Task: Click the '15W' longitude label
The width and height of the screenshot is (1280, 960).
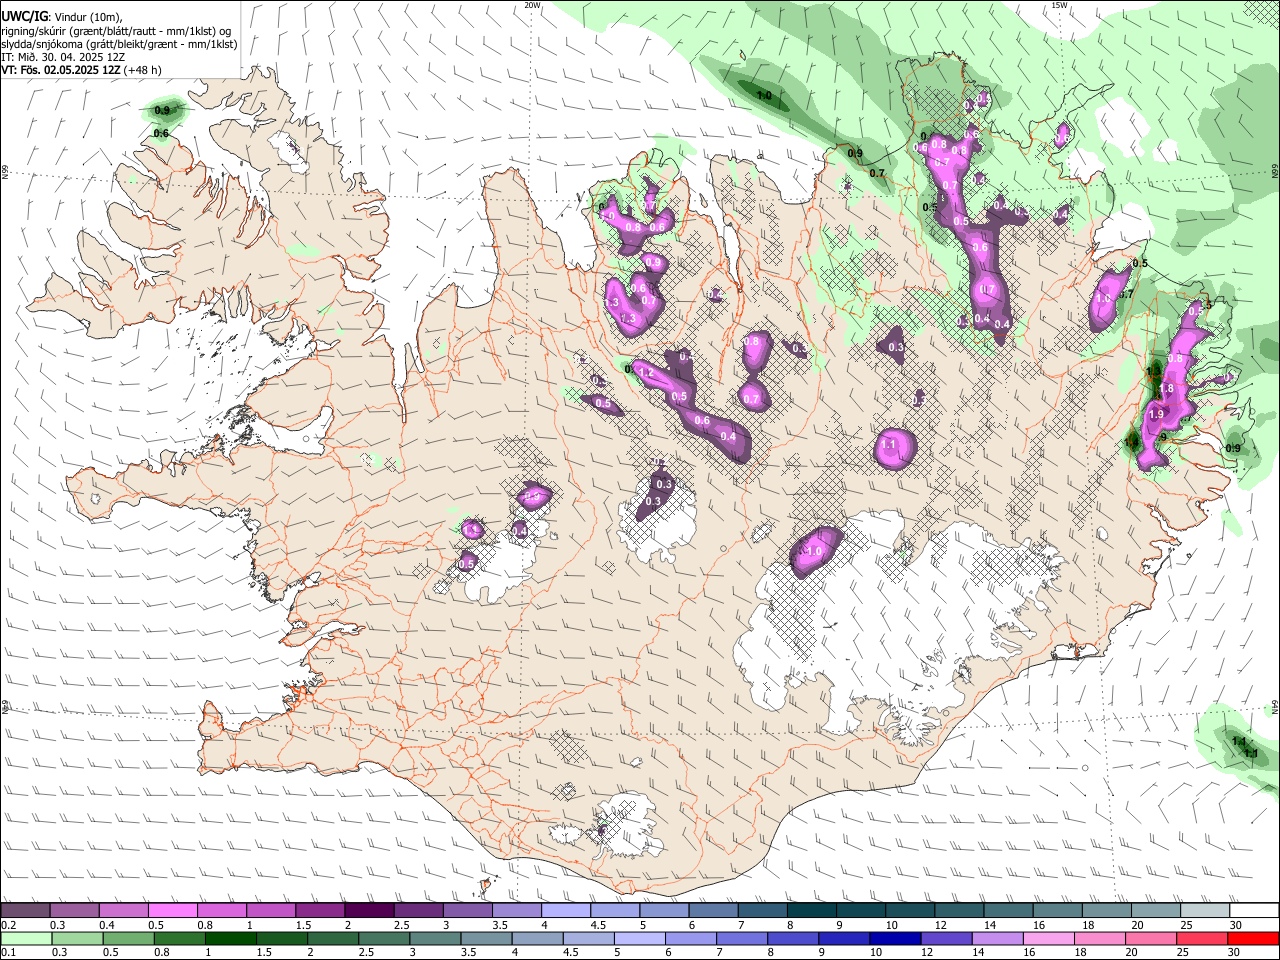Action: point(1060,5)
